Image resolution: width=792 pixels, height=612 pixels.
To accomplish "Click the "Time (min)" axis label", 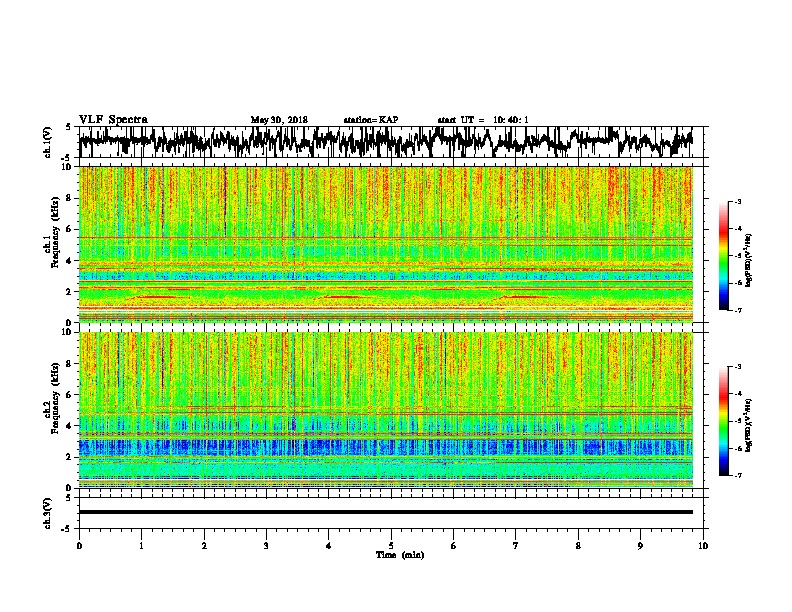I will (x=400, y=555).
